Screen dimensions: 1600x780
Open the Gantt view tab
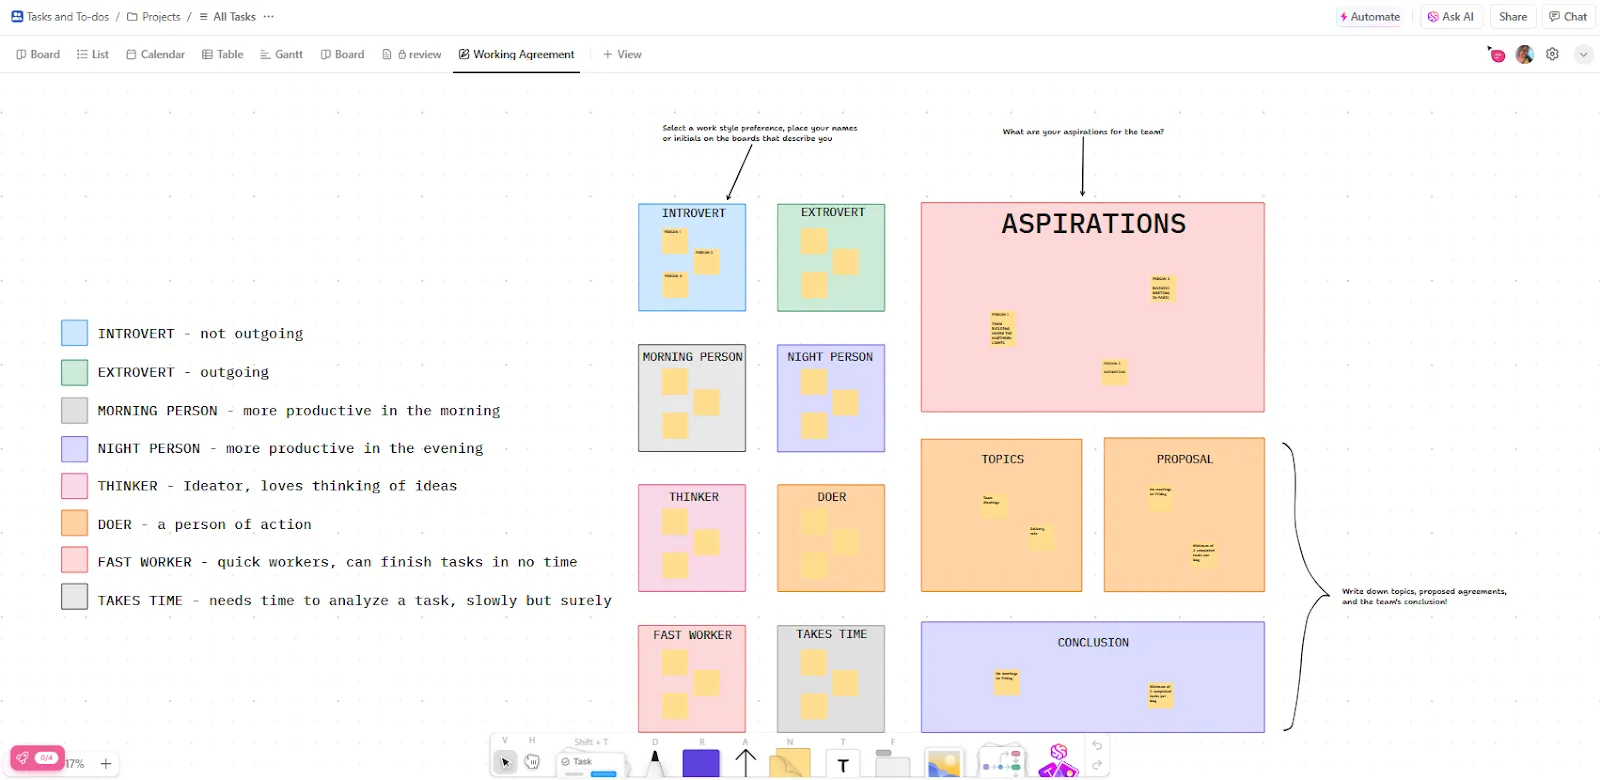(281, 54)
